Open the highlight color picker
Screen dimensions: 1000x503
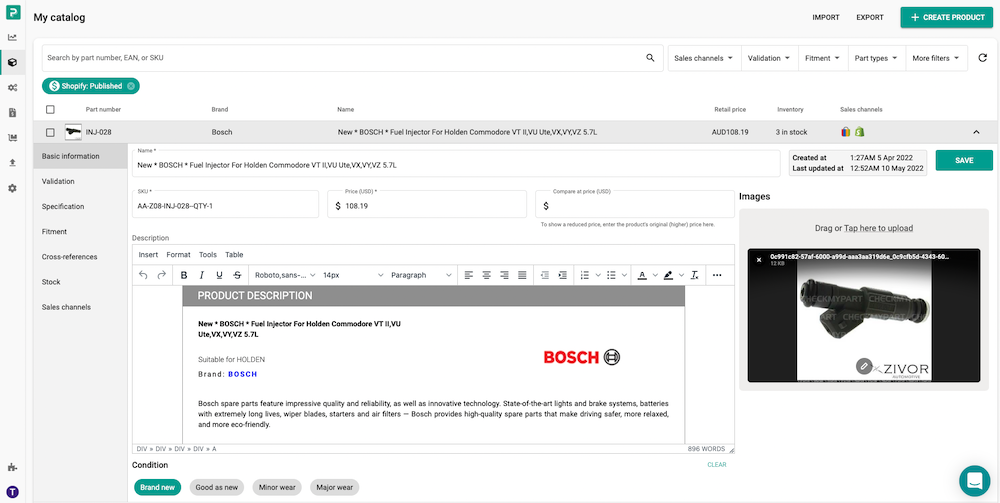[668, 275]
